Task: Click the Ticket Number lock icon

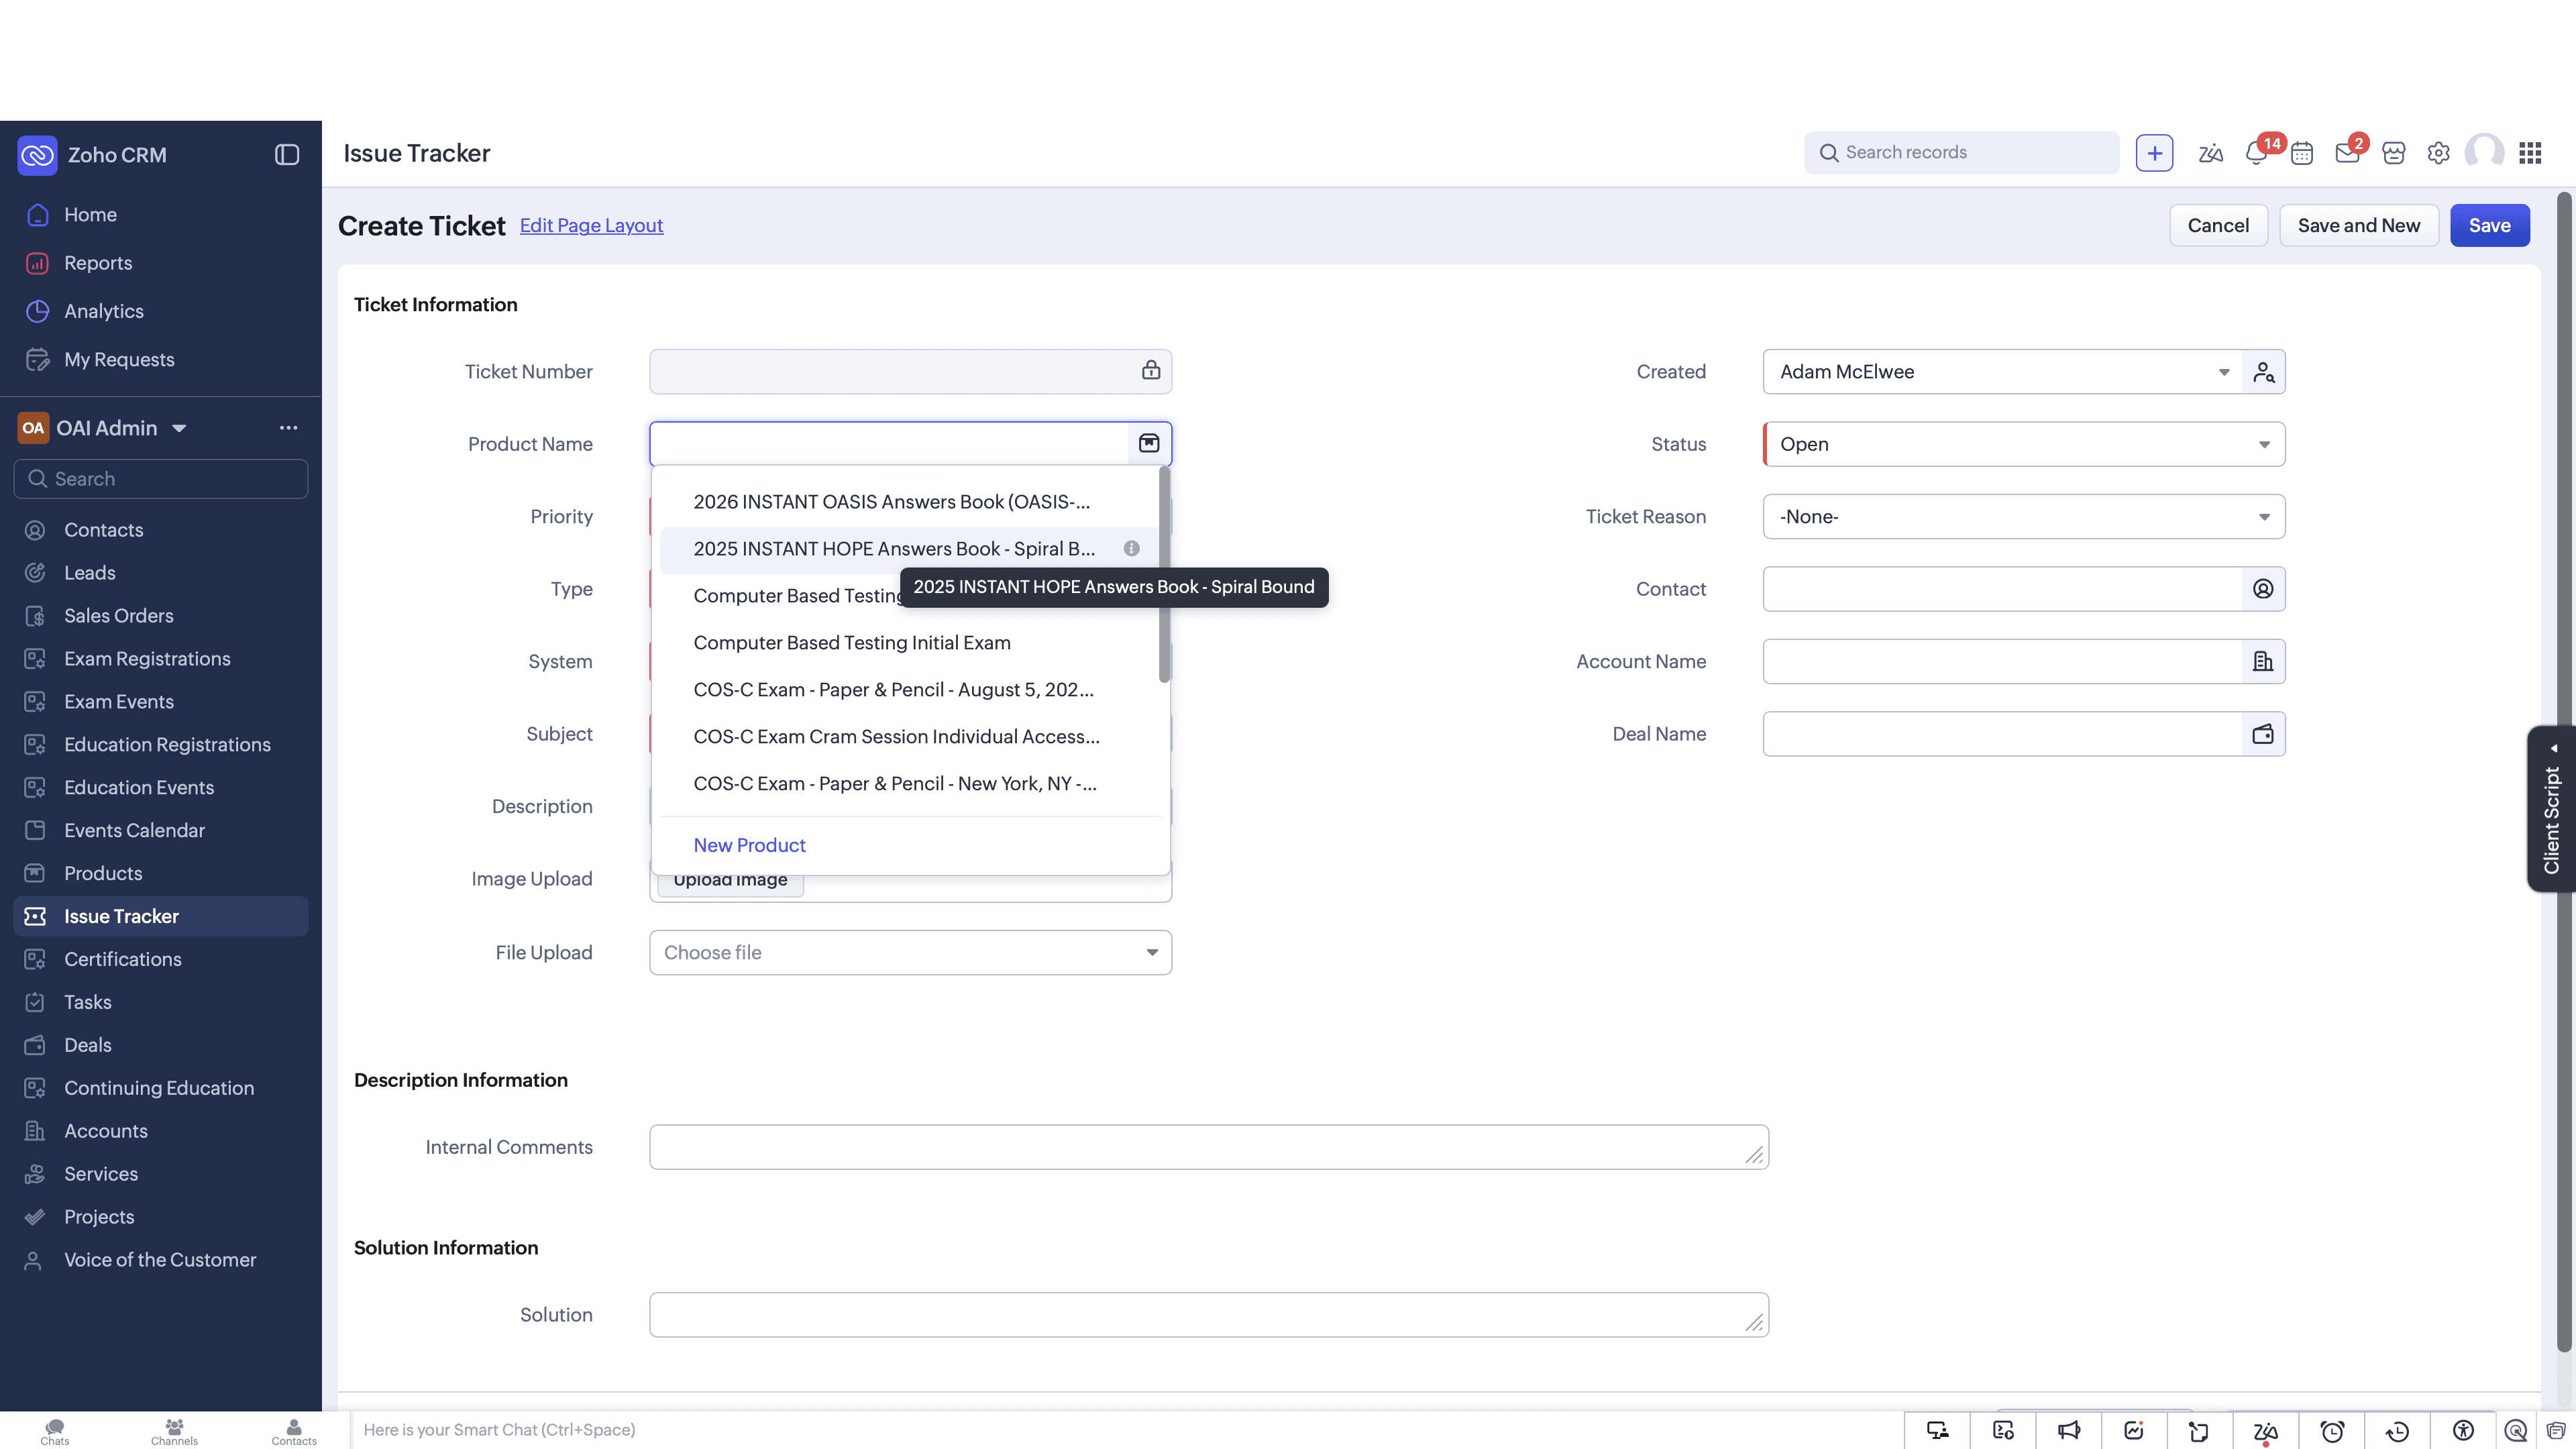Action: click(x=1151, y=370)
